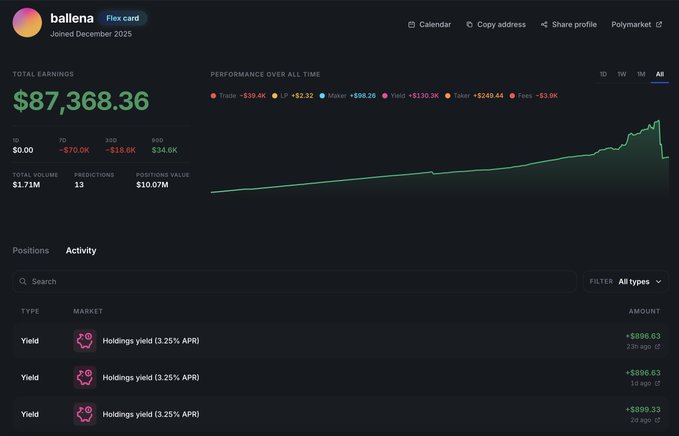Click the calendar icon next to Calendar

411,25
